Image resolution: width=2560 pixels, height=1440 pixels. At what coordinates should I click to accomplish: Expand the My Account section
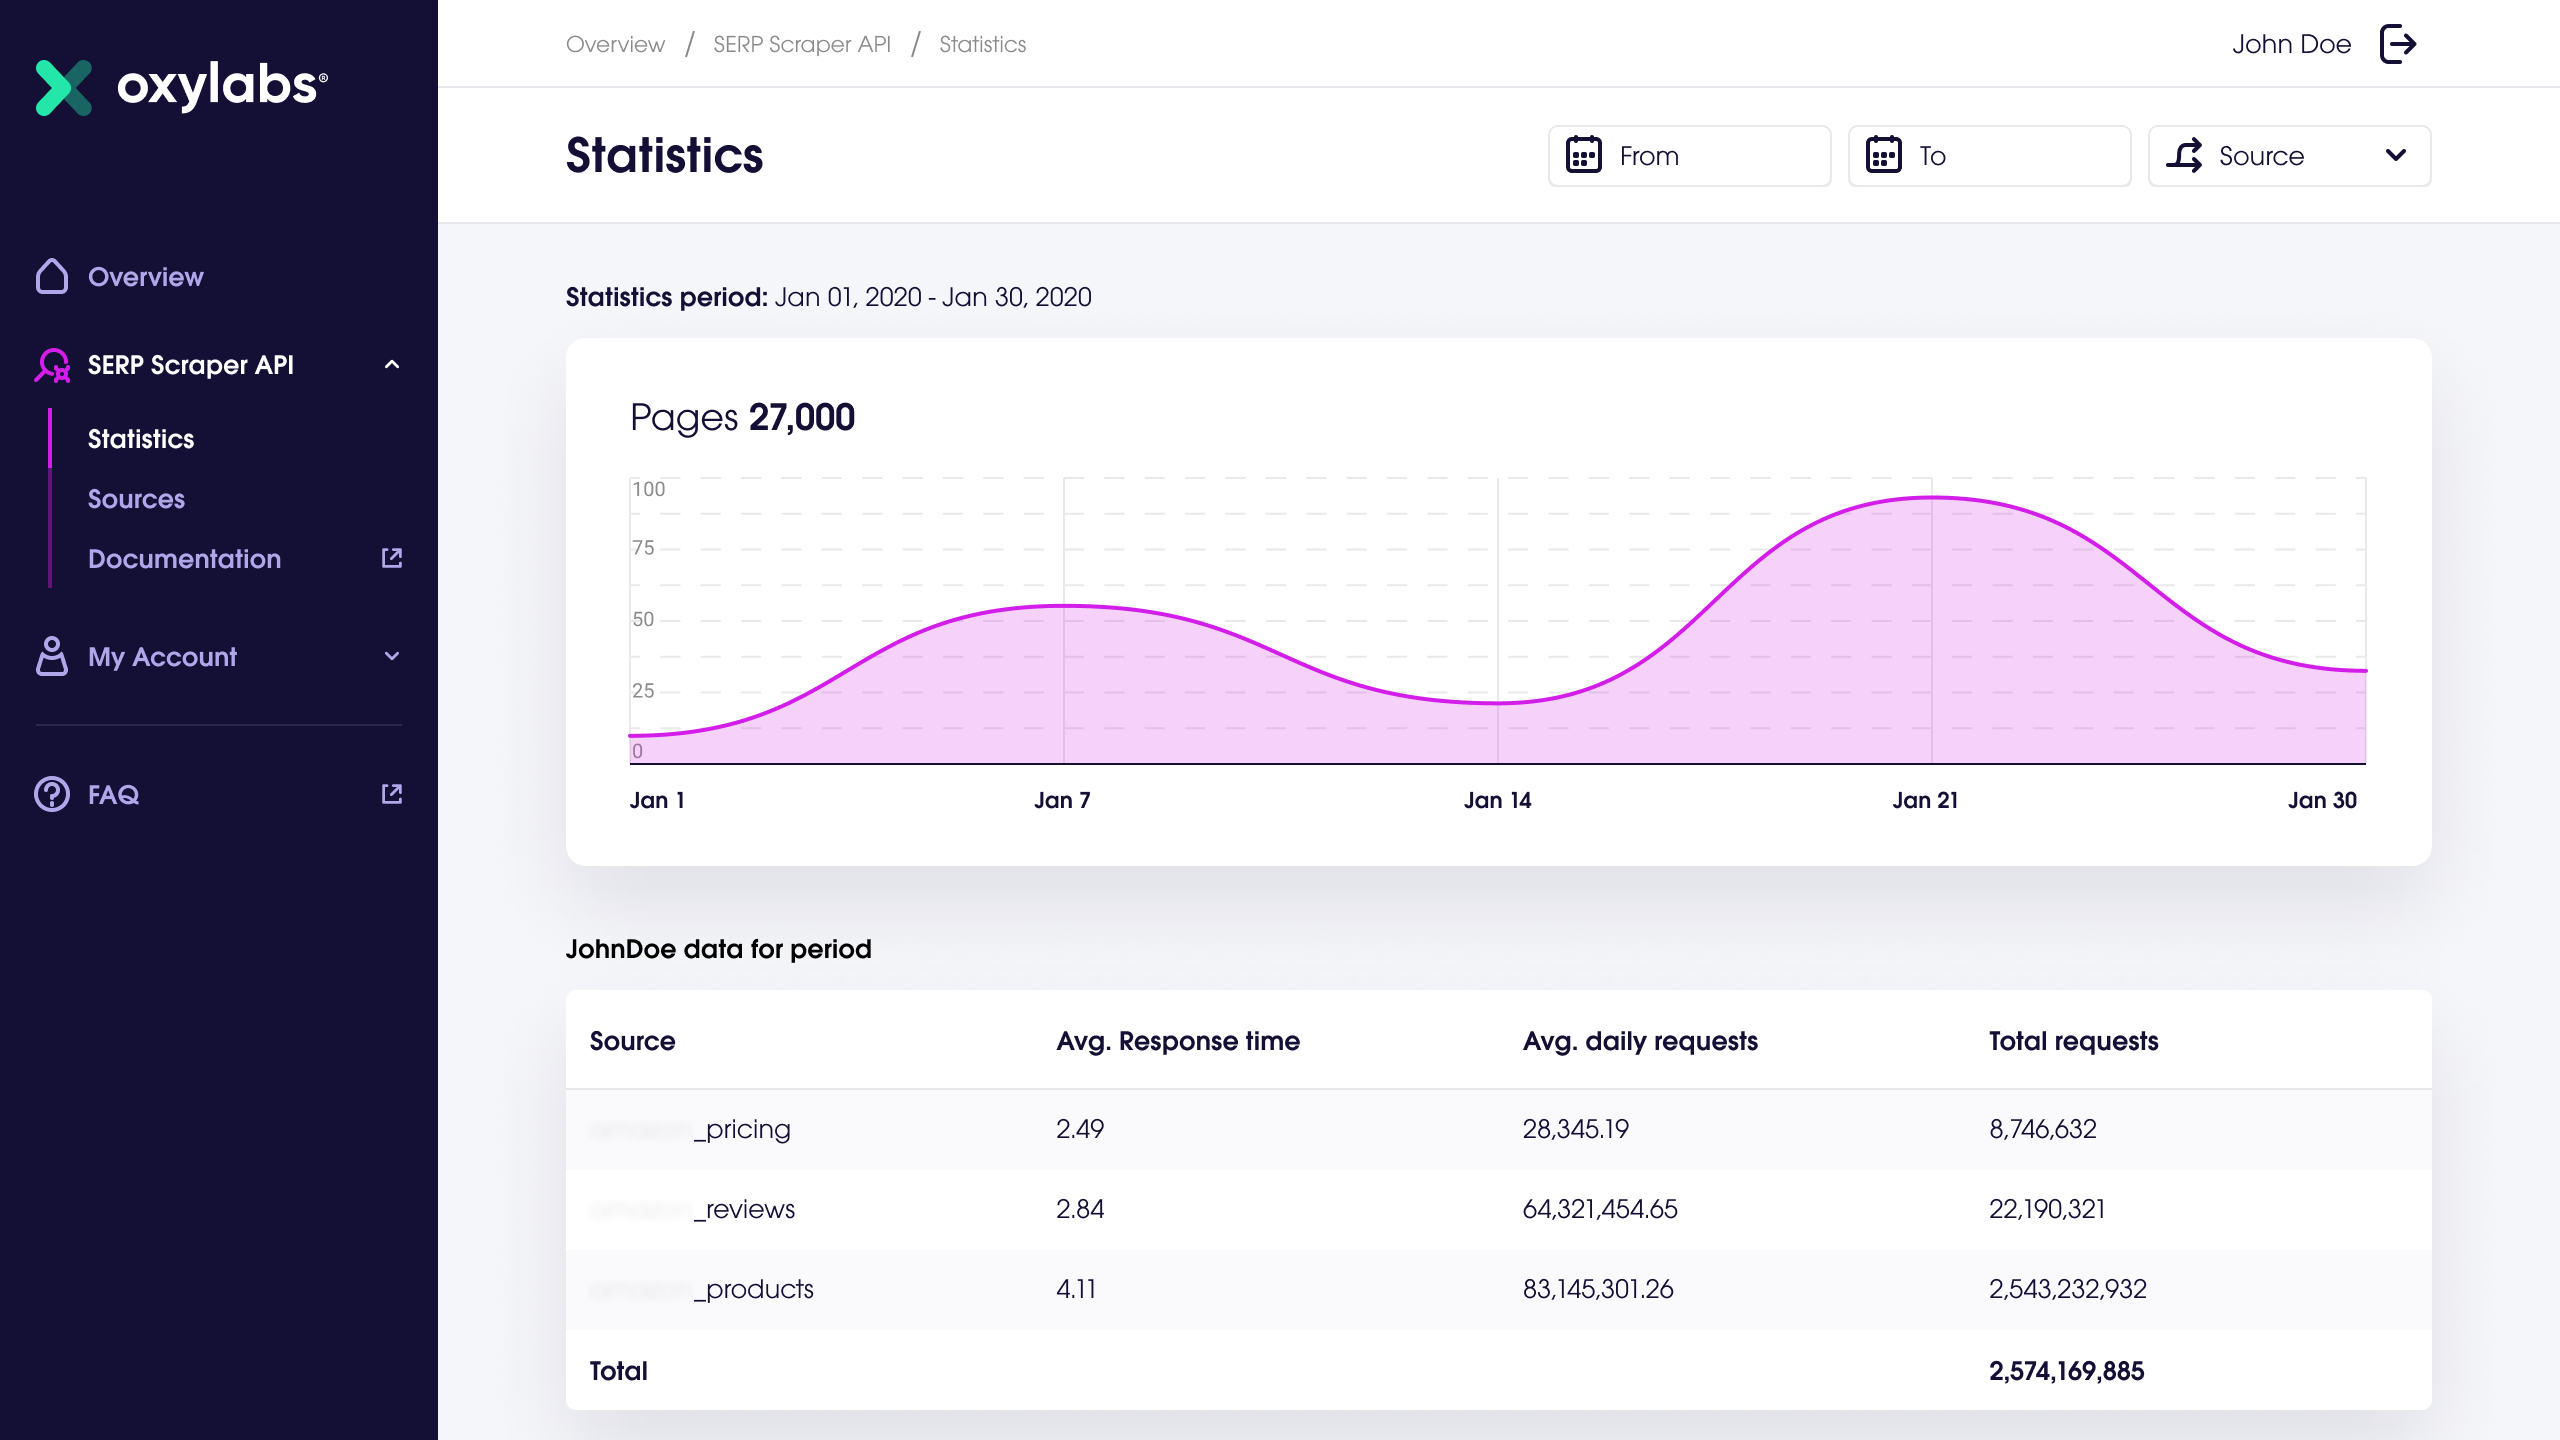[x=392, y=657]
